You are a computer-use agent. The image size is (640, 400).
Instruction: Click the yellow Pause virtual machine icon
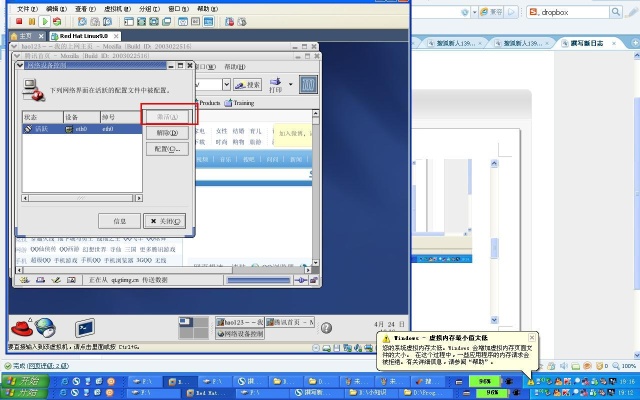pyautogui.click(x=32, y=21)
